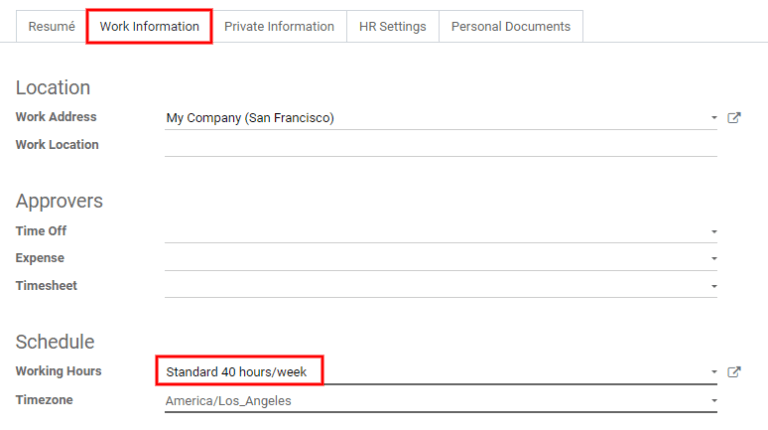The height and width of the screenshot is (430, 768).
Task: Expand the Timesheet approver dropdown
Action: pos(714,286)
